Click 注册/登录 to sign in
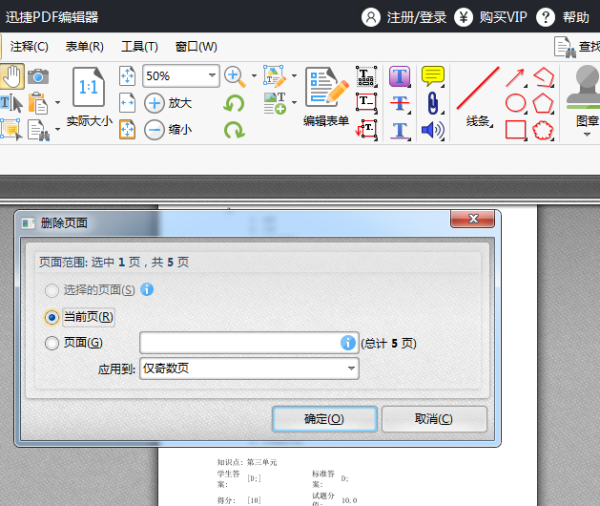This screenshot has height=506, width=600. tap(416, 17)
